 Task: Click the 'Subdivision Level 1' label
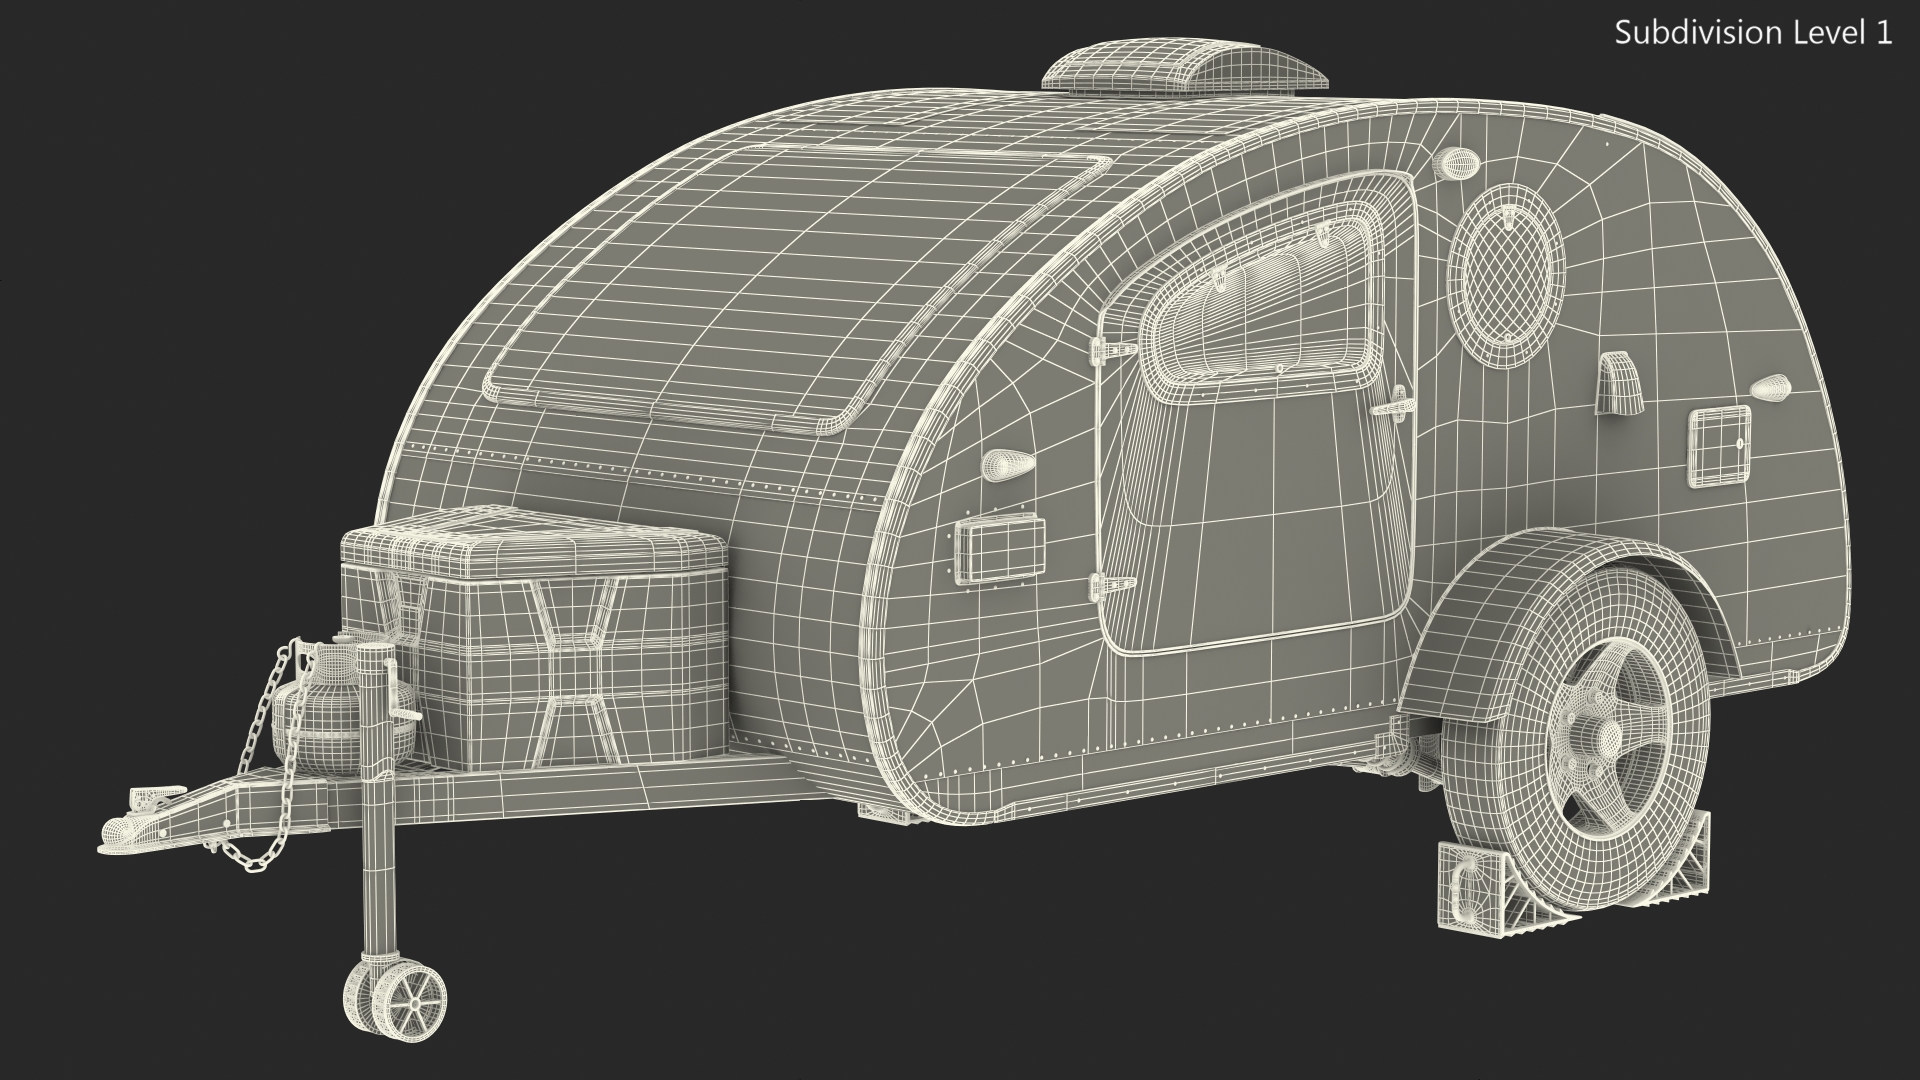point(1754,33)
